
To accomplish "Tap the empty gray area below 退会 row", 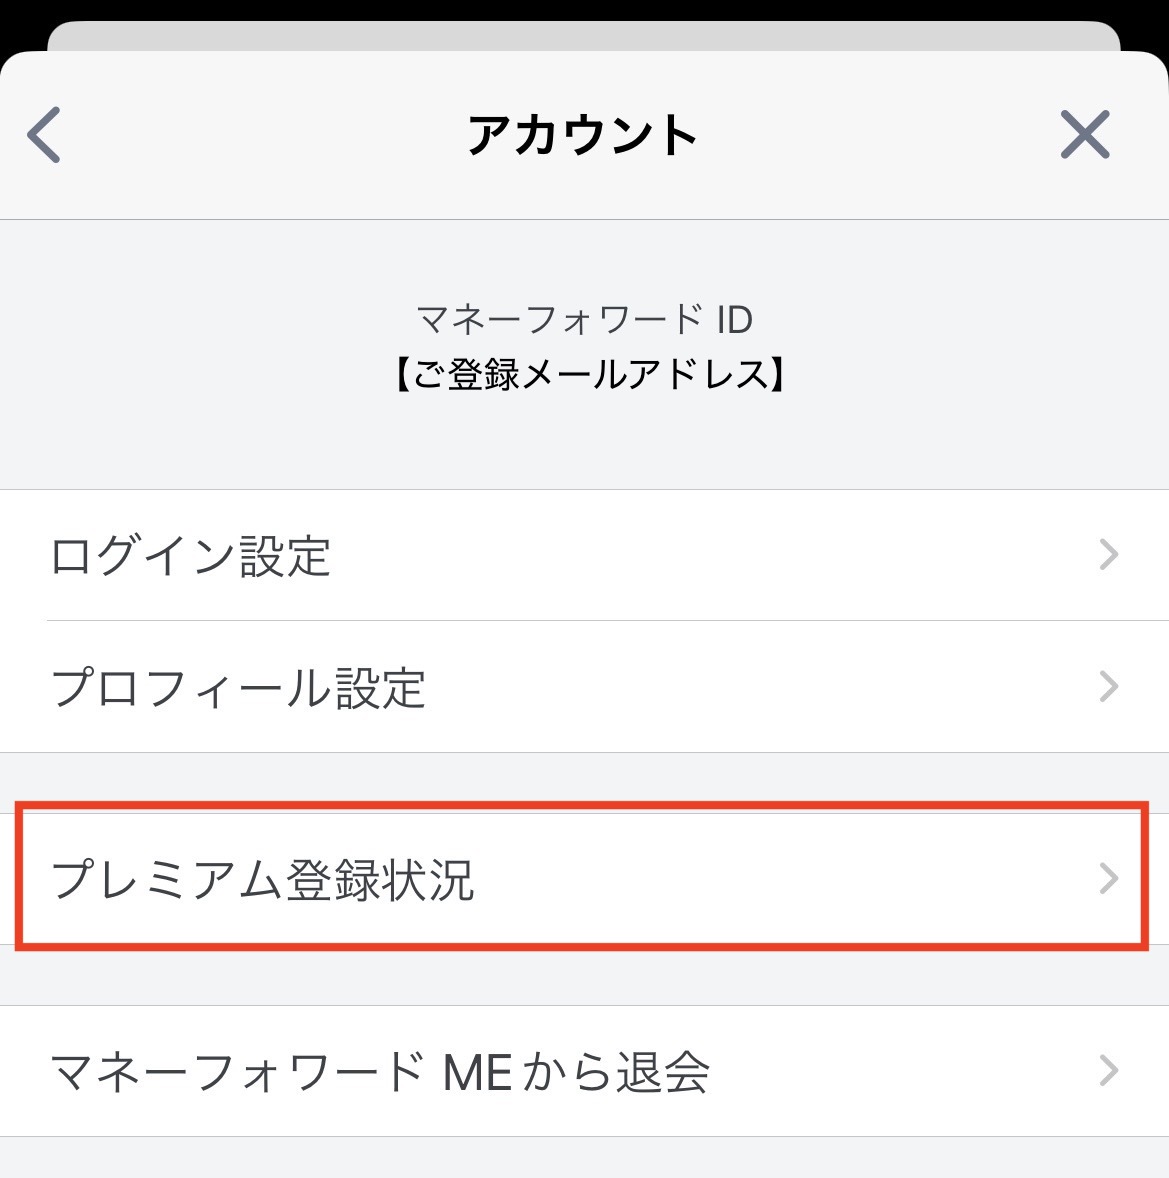I will click(x=584, y=1157).
